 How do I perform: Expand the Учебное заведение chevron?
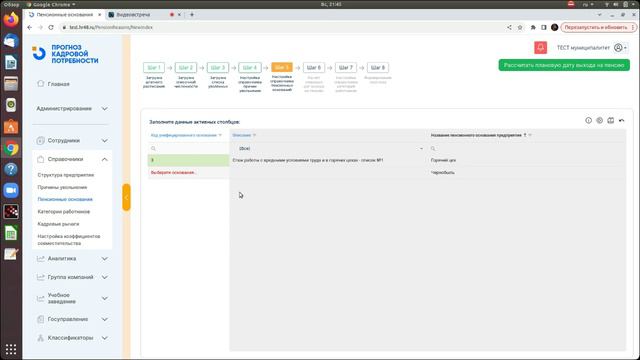[104, 298]
